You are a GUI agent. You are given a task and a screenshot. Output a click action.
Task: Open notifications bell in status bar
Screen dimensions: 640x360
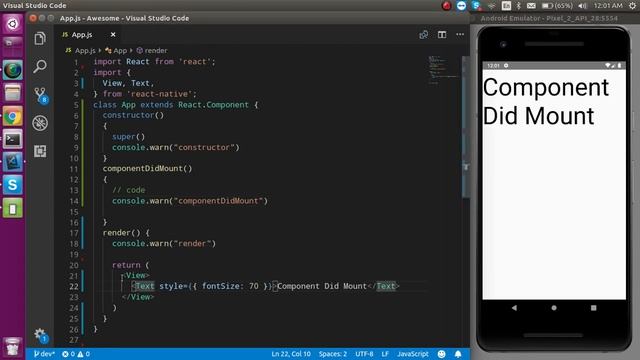click(x=458, y=354)
